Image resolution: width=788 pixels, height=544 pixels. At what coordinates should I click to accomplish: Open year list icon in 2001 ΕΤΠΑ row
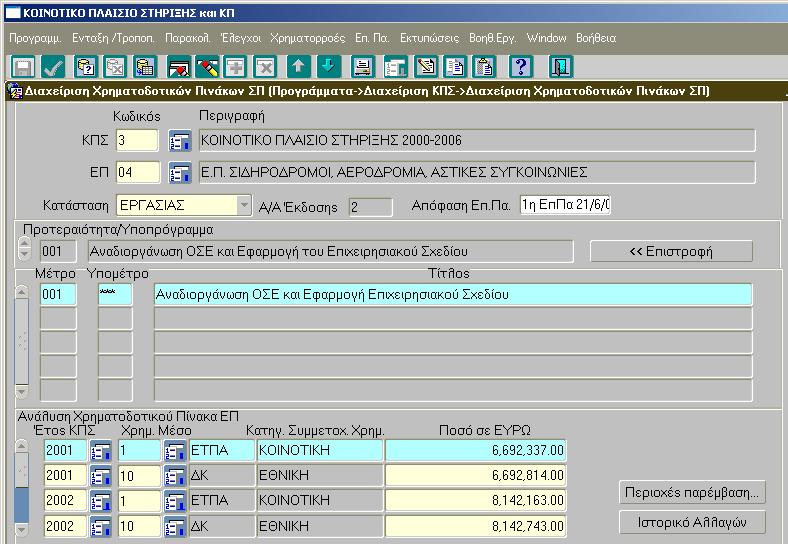[101, 451]
